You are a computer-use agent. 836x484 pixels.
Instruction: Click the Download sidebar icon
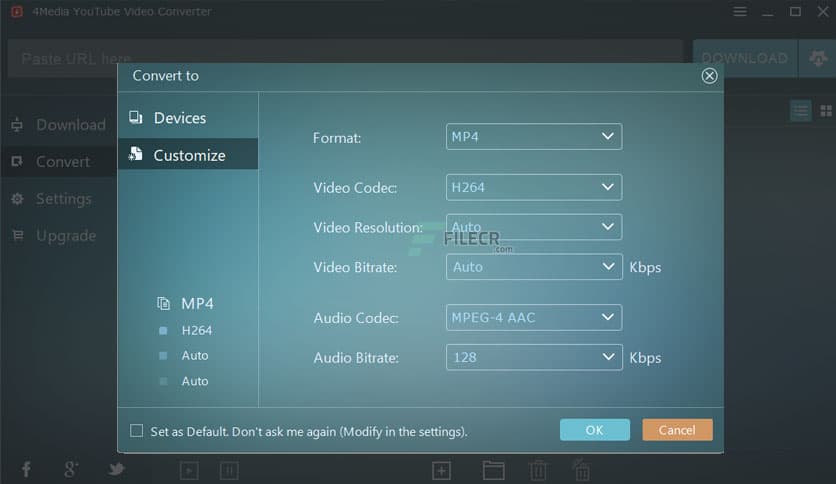point(17,125)
